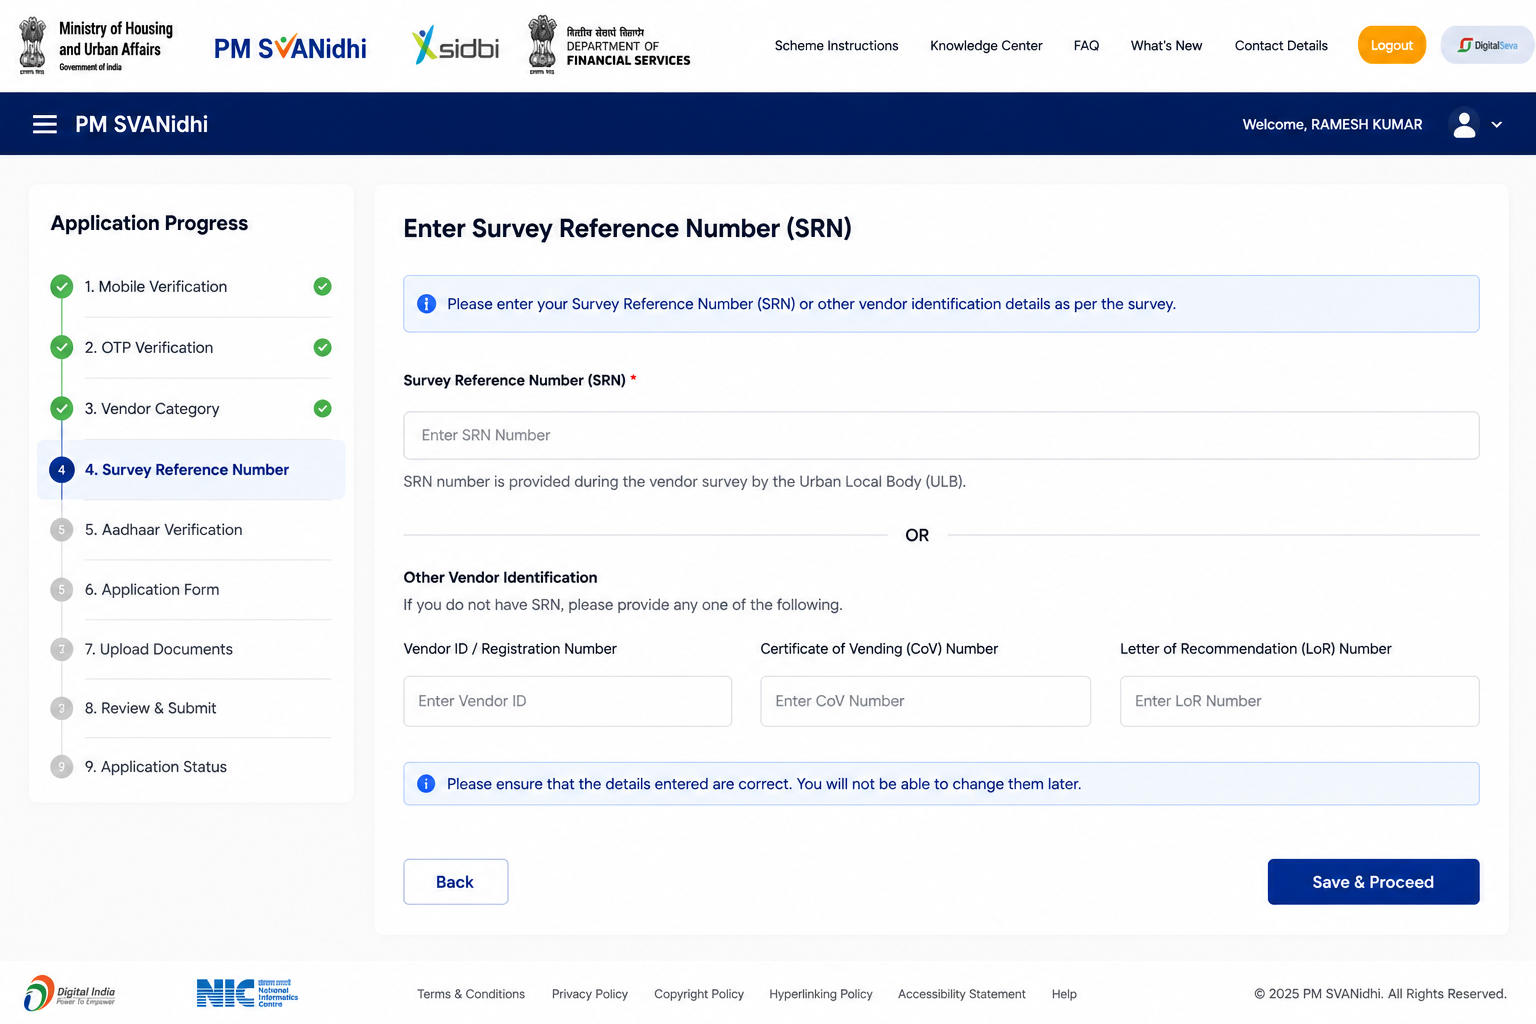
Task: Click the info icon in the SRN notice
Action: click(426, 304)
